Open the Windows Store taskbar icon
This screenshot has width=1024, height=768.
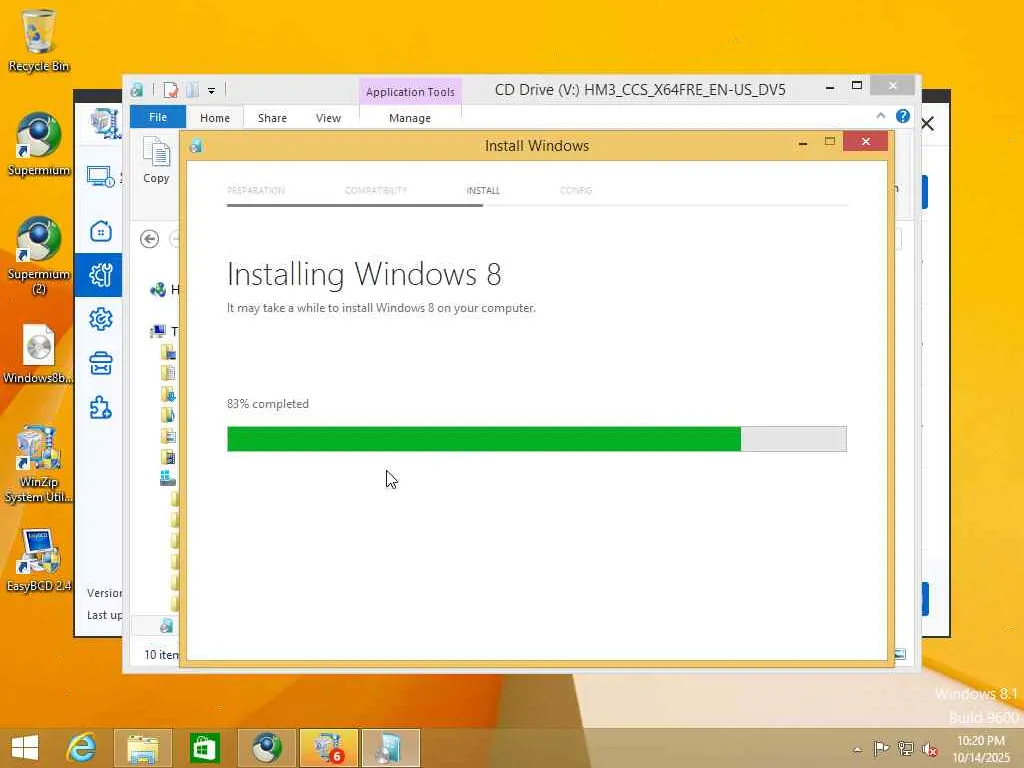point(204,748)
